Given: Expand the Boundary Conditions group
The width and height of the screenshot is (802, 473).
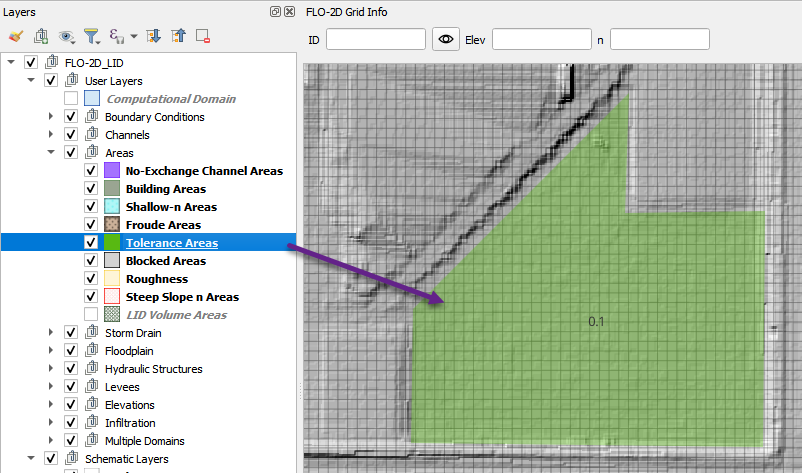Looking at the screenshot, I should (x=51, y=117).
